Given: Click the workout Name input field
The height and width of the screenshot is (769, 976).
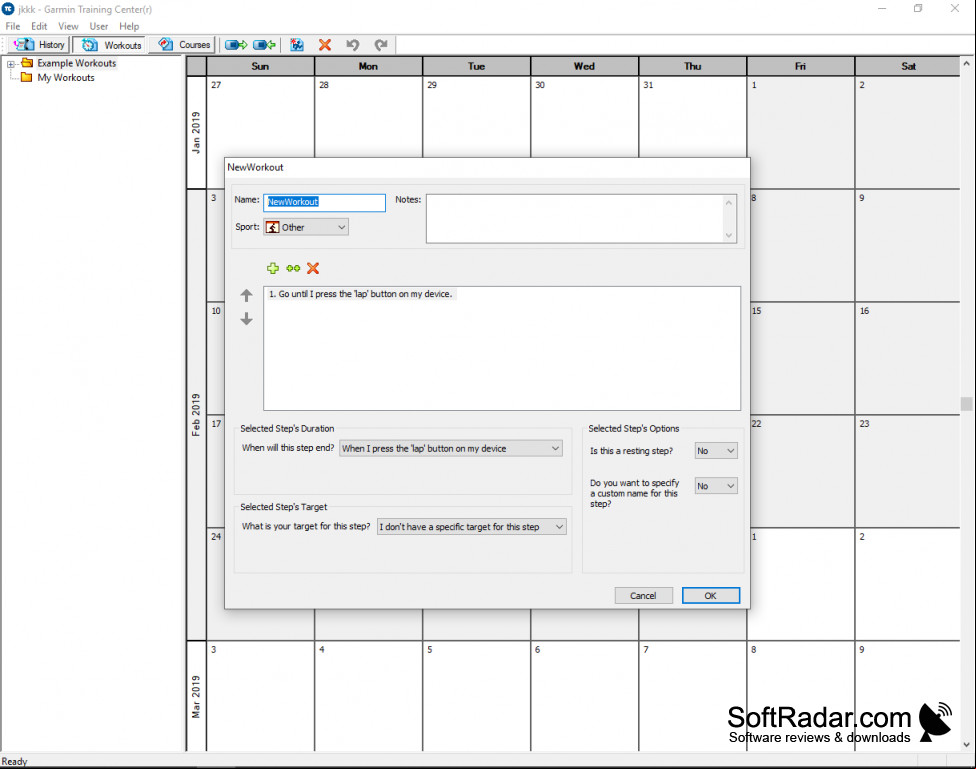Looking at the screenshot, I should (x=324, y=202).
